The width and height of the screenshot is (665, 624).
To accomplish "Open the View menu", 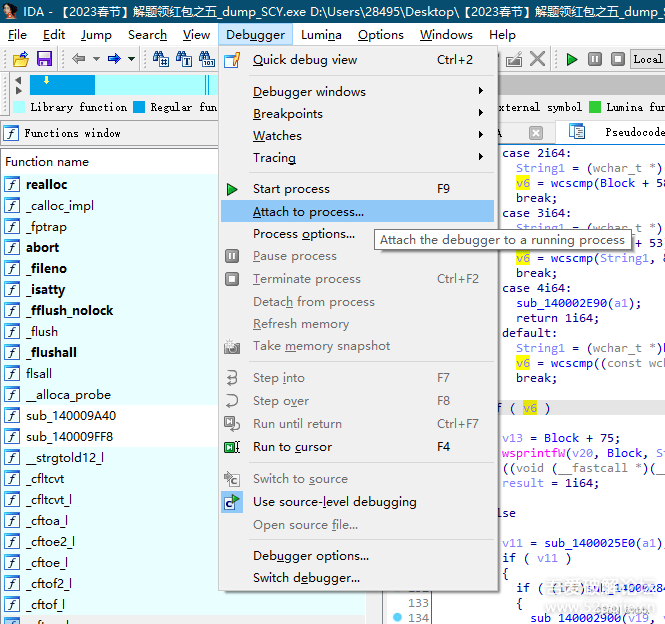I will [x=196, y=35].
